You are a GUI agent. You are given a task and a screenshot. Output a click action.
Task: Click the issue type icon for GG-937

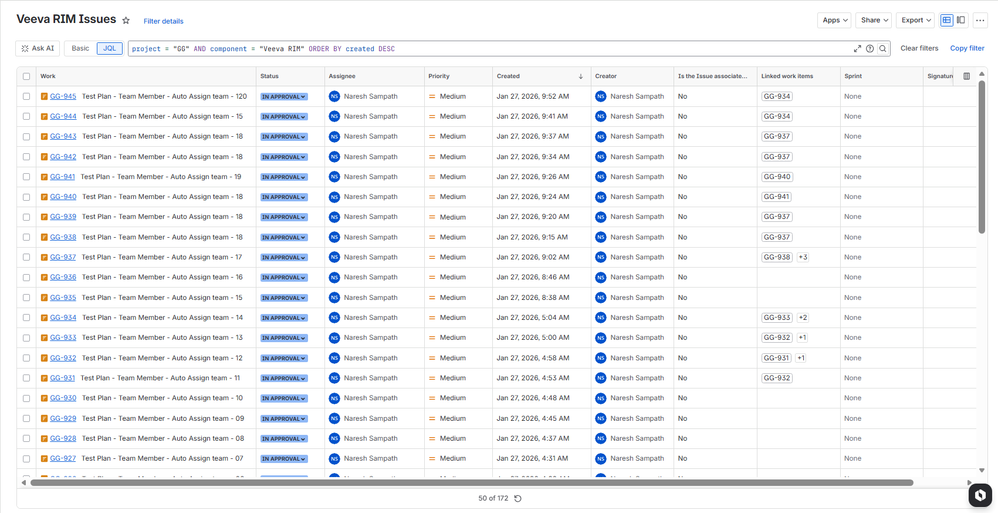pyautogui.click(x=44, y=257)
